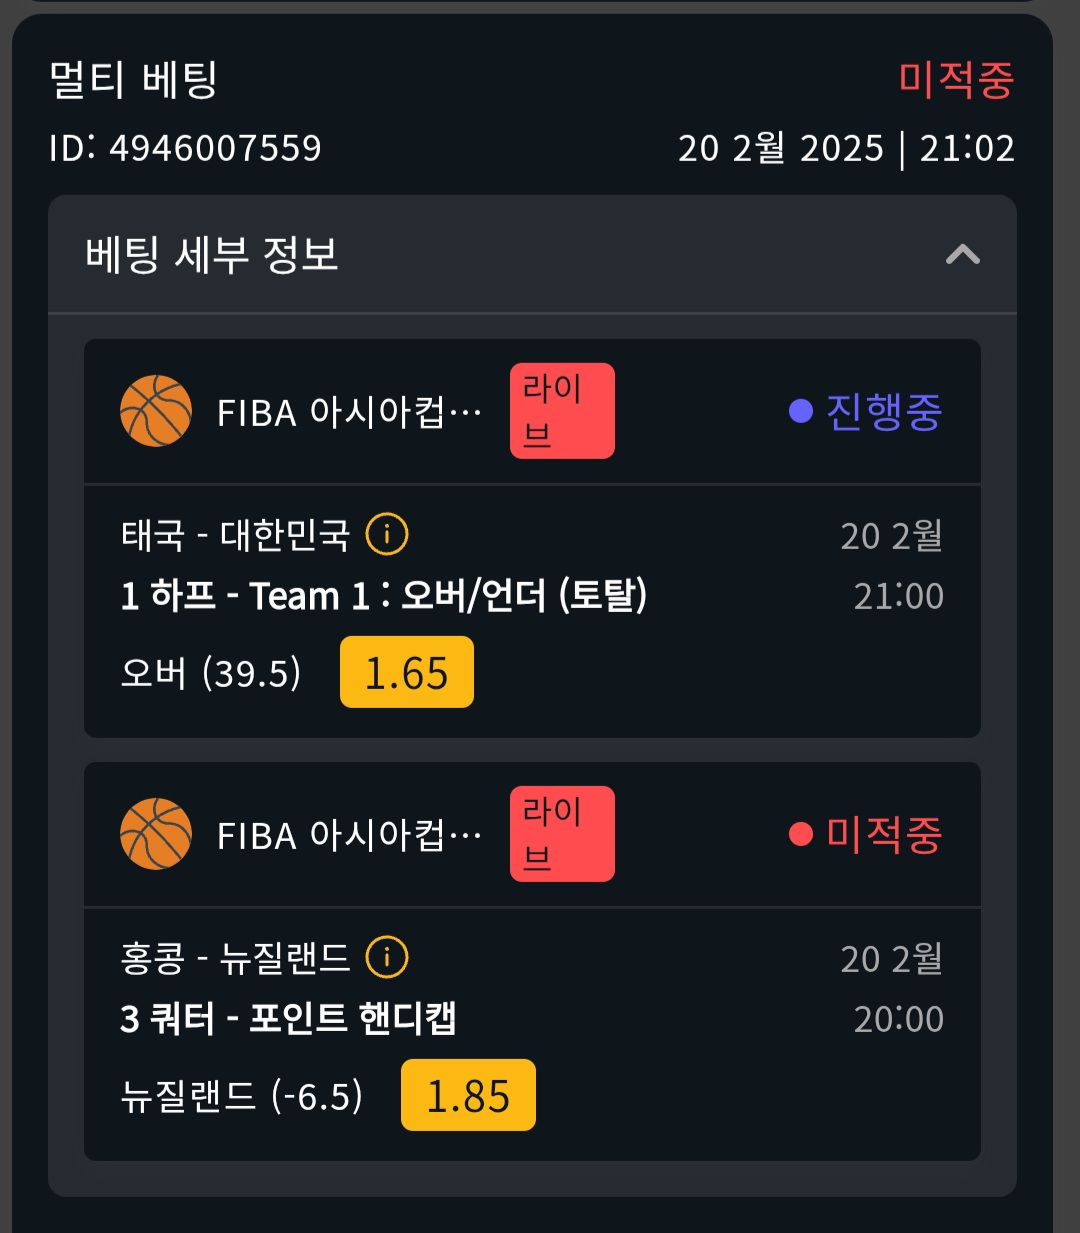Collapse the 베팅 세부 정보 section chevron
Image resolution: width=1080 pixels, height=1233 pixels.
click(963, 254)
